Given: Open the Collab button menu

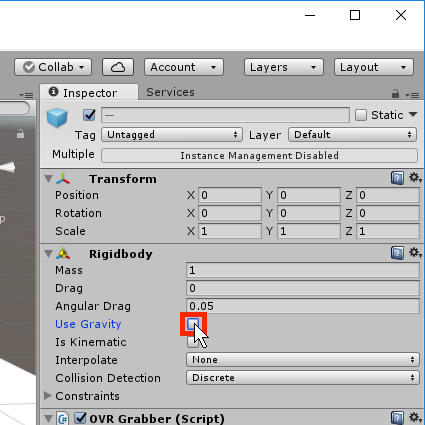Looking at the screenshot, I should pyautogui.click(x=53, y=67).
